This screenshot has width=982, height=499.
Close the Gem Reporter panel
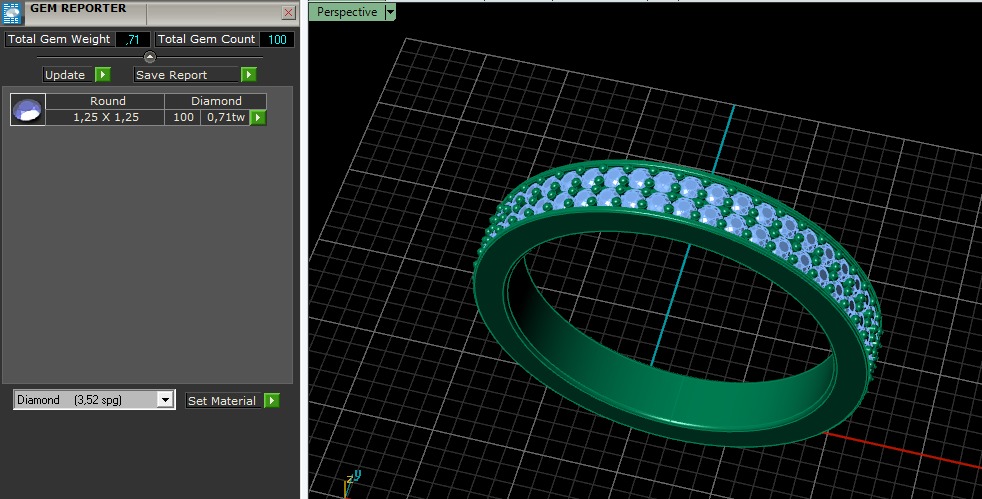[x=289, y=13]
